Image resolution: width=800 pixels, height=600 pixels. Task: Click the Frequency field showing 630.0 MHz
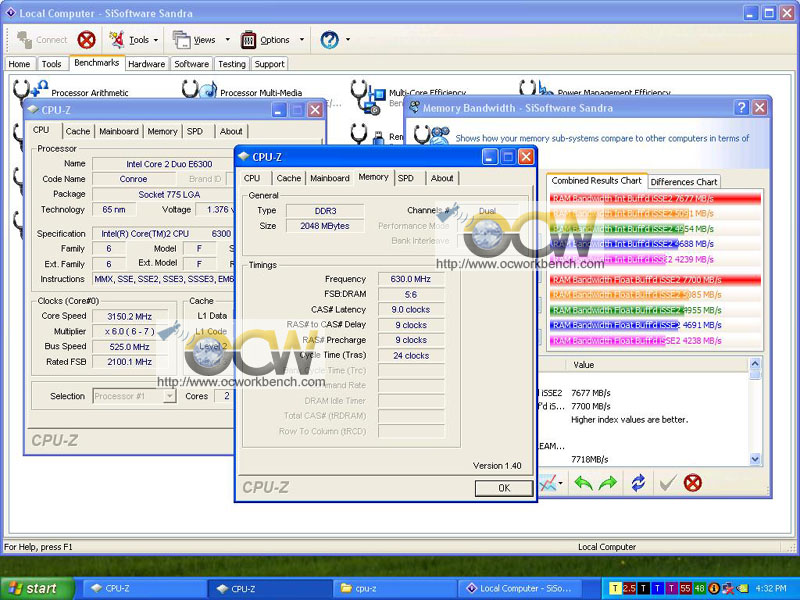point(411,279)
